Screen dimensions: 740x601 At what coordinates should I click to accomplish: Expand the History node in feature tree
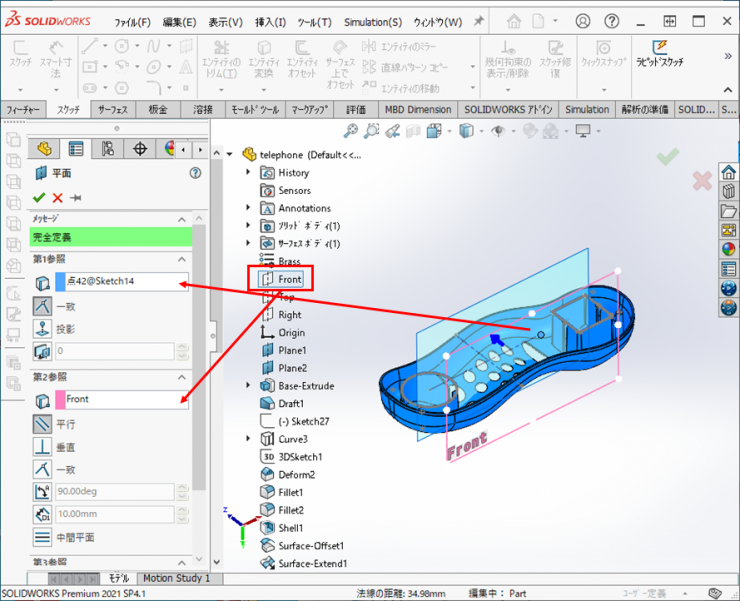pyautogui.click(x=249, y=173)
